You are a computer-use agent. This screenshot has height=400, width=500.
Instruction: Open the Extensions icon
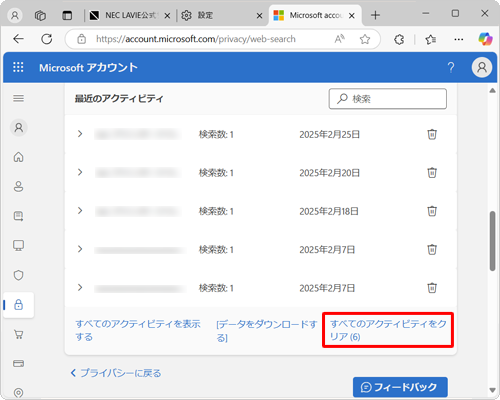coord(399,39)
